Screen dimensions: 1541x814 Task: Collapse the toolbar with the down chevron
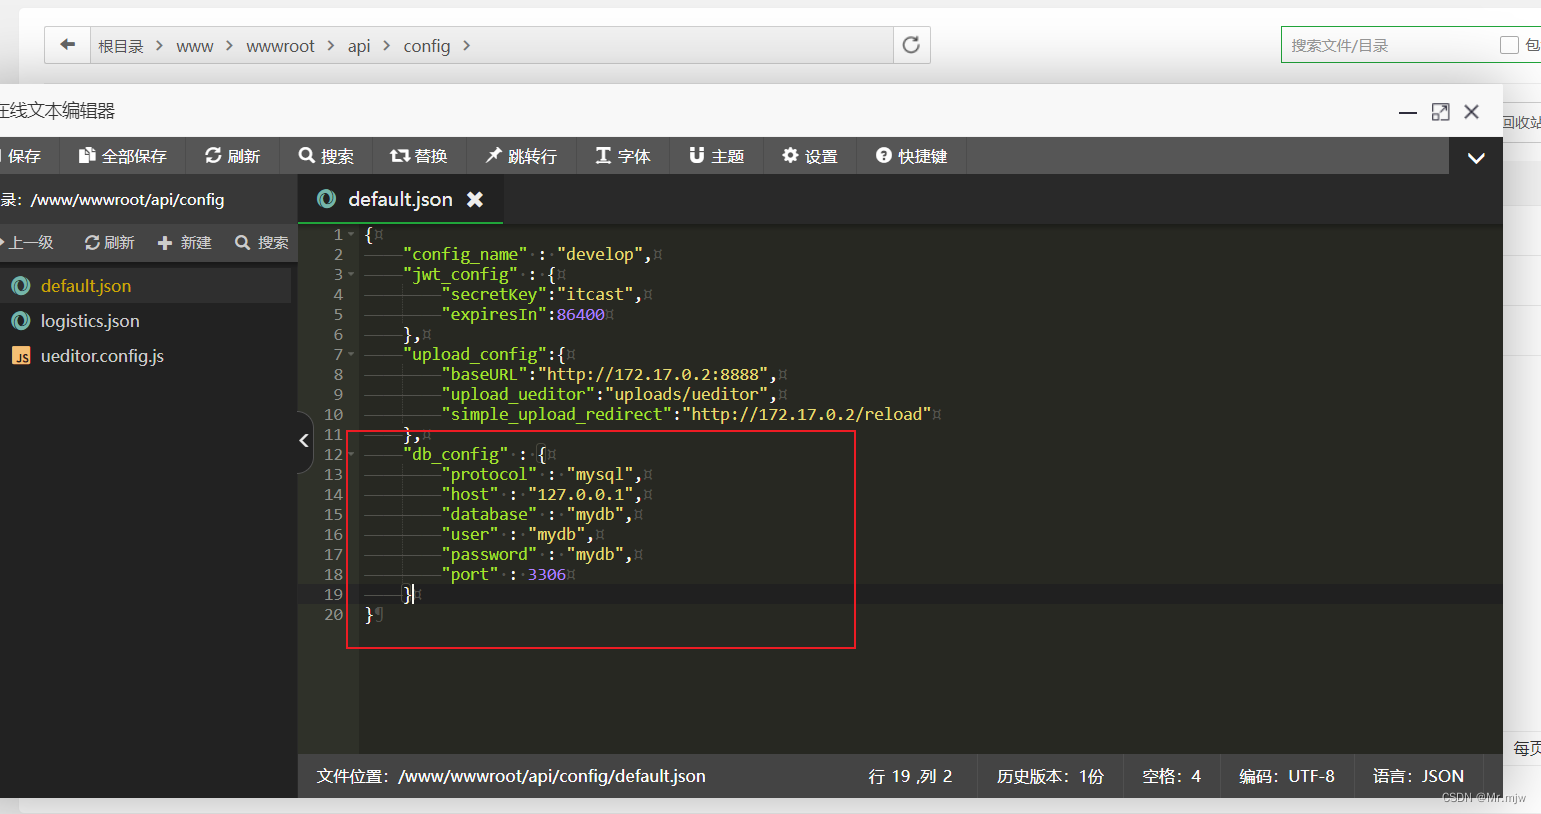tap(1476, 157)
